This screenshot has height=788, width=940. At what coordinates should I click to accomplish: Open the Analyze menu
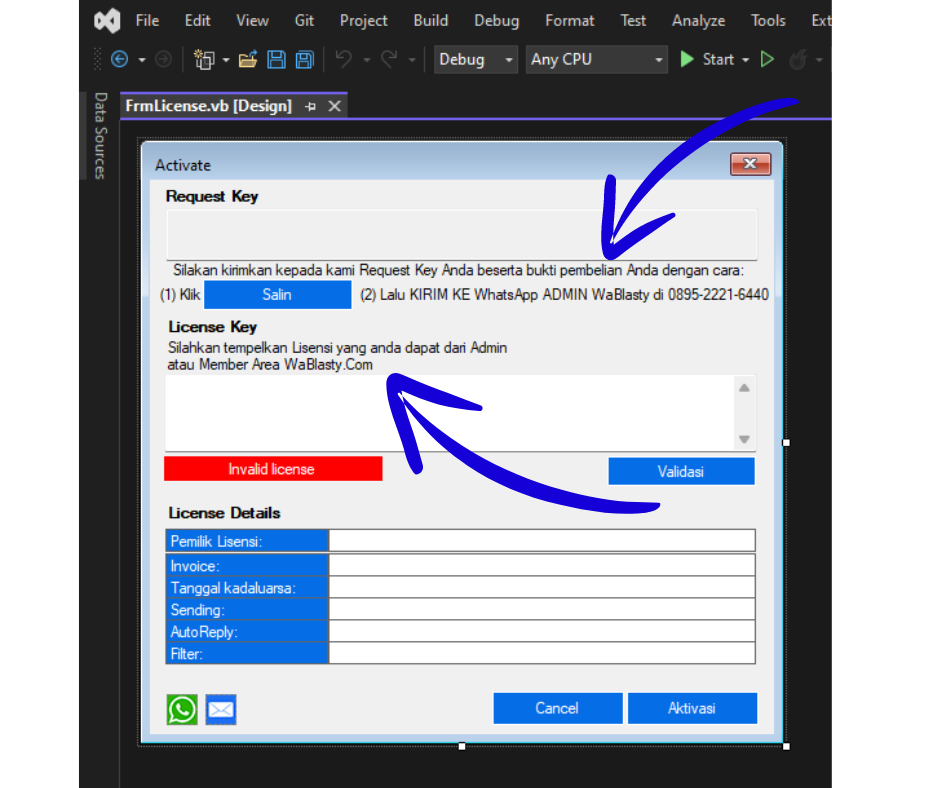[698, 20]
